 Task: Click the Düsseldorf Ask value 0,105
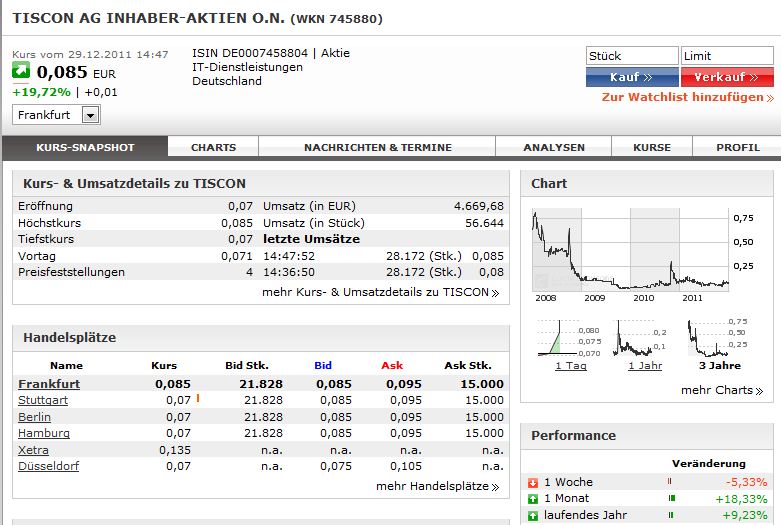[405, 466]
